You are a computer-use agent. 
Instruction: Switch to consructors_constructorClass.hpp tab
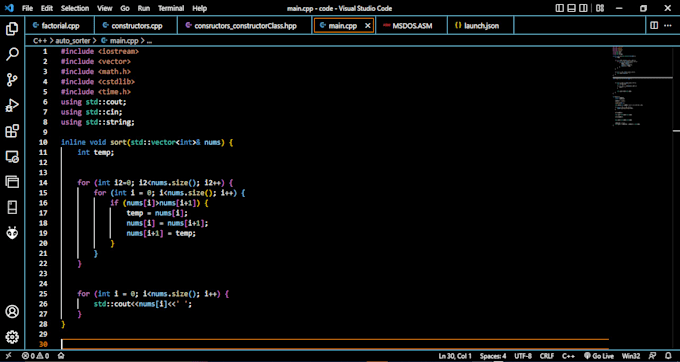point(245,26)
